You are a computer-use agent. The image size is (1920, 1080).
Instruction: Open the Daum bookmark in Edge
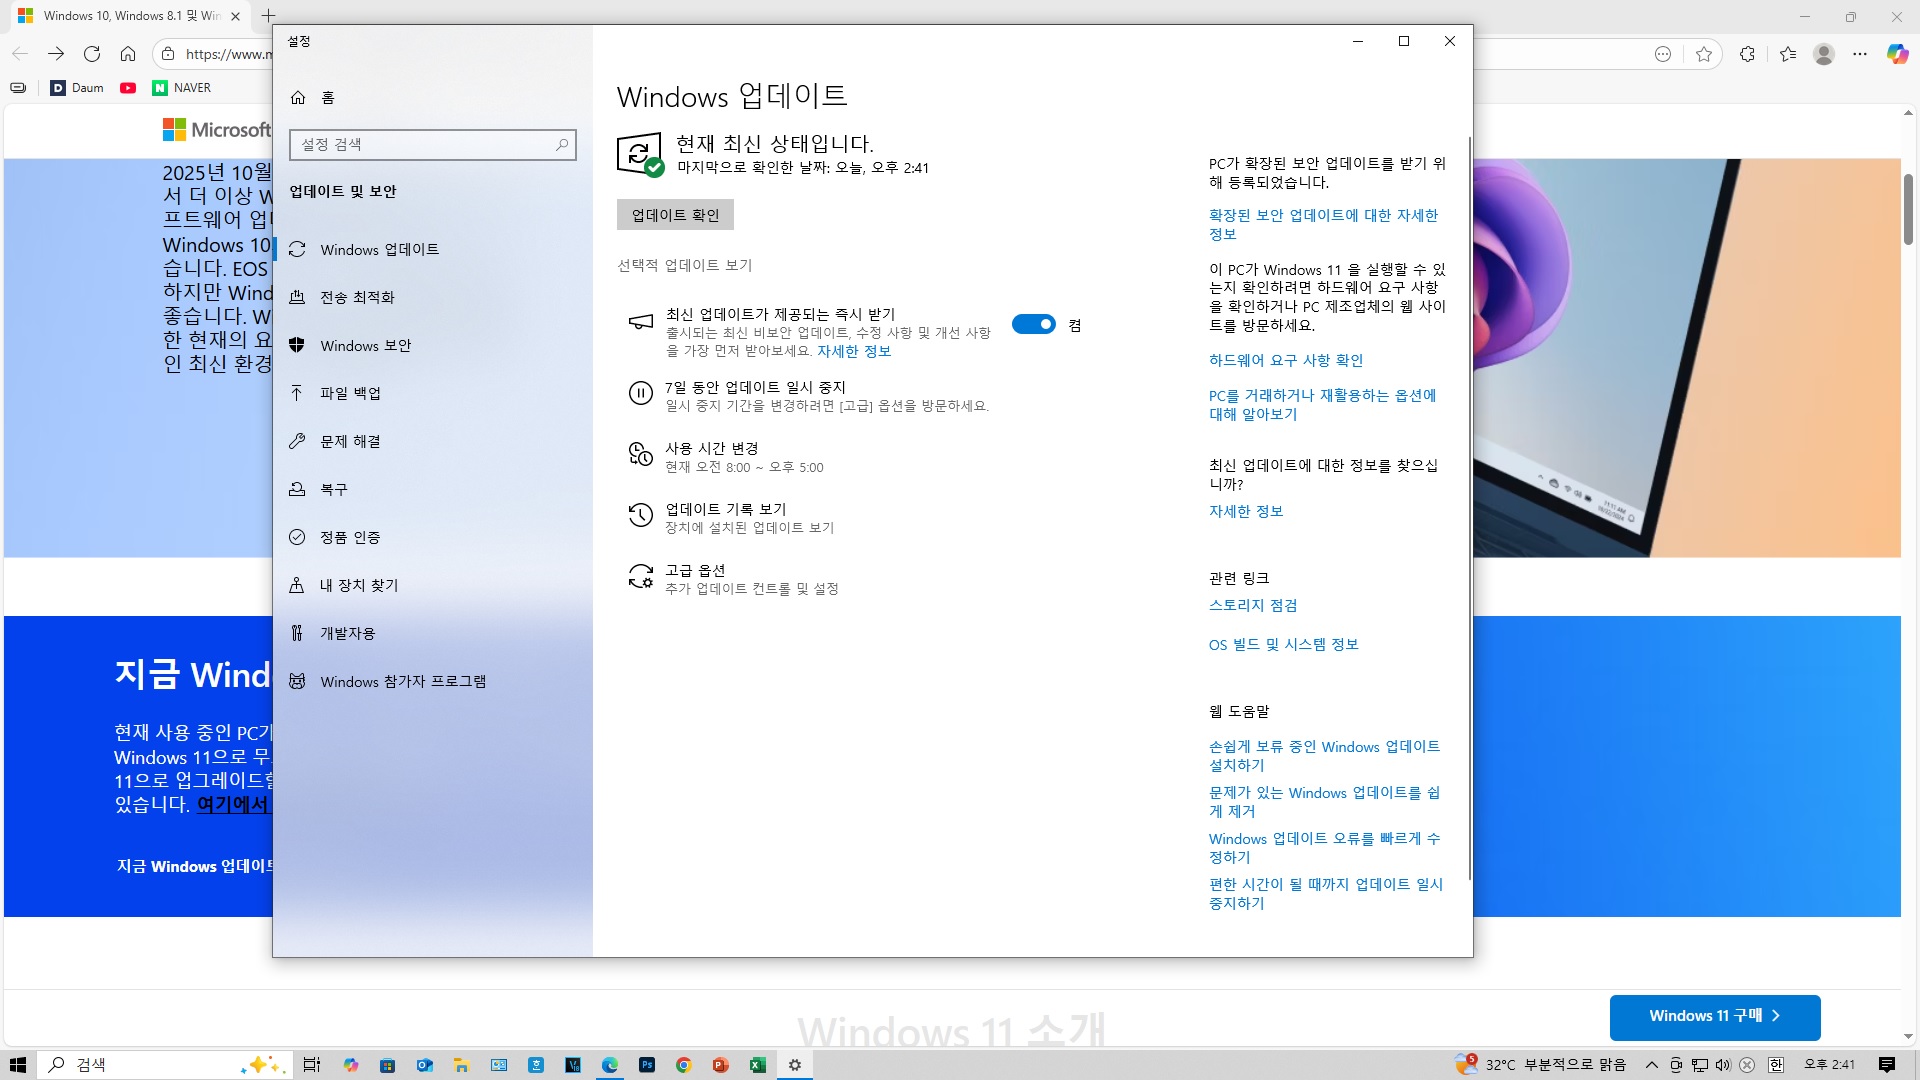77,88
